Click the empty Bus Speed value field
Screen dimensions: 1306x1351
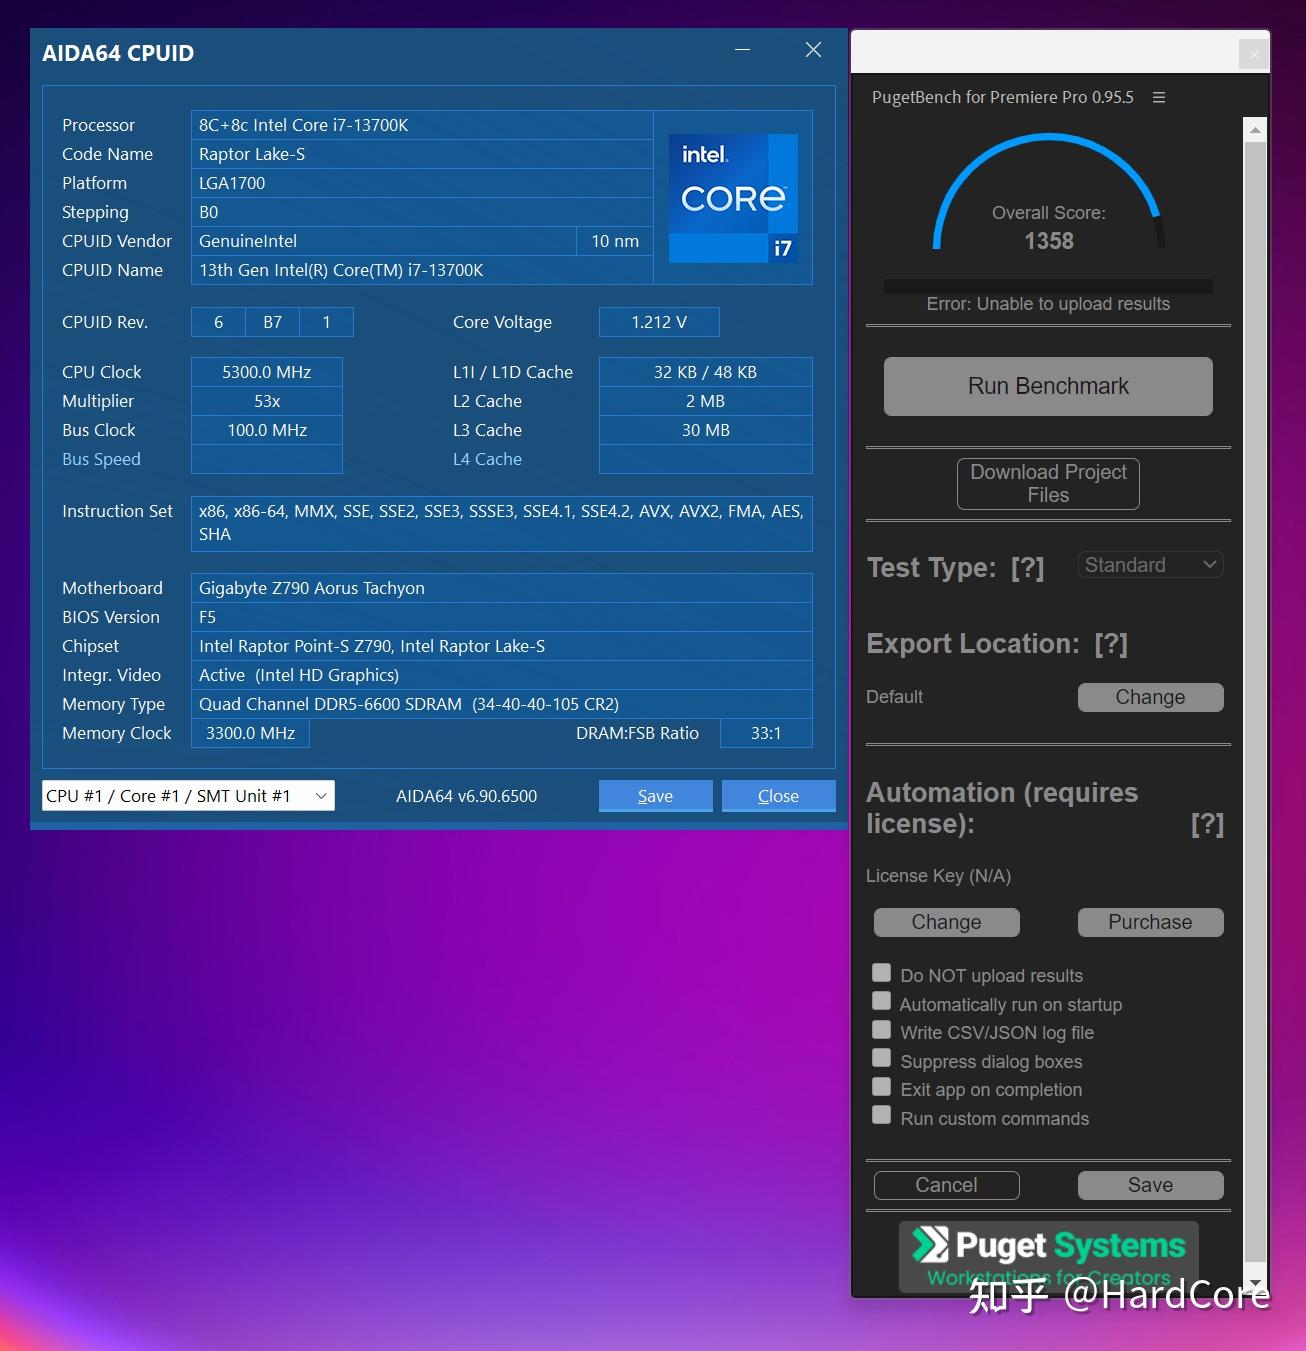267,459
